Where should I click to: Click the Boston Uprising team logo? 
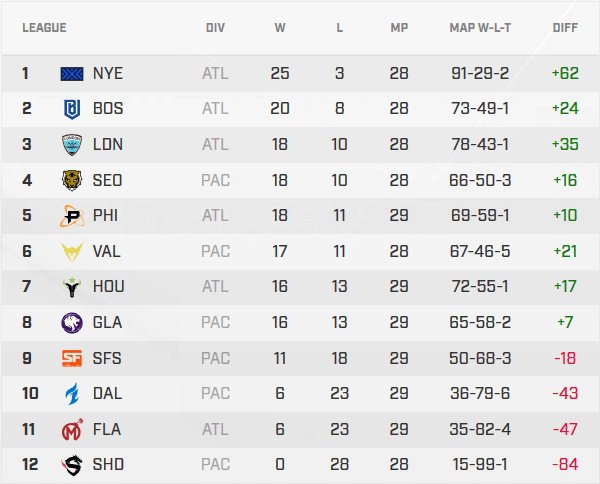[72, 108]
